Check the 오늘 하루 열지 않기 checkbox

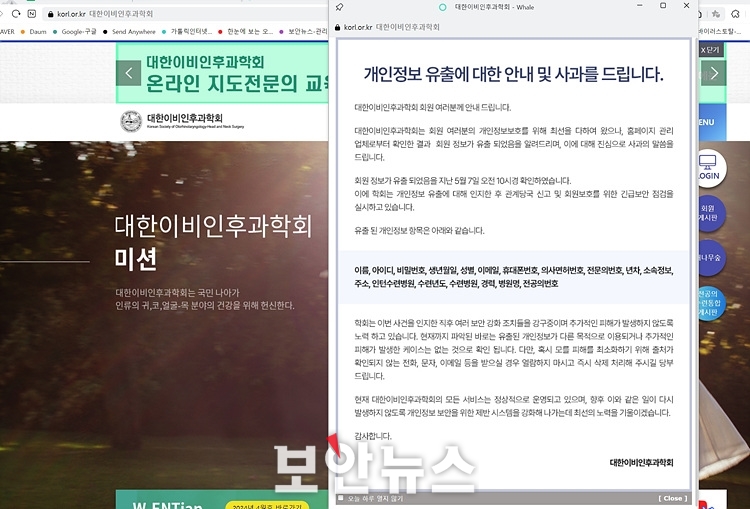341,498
